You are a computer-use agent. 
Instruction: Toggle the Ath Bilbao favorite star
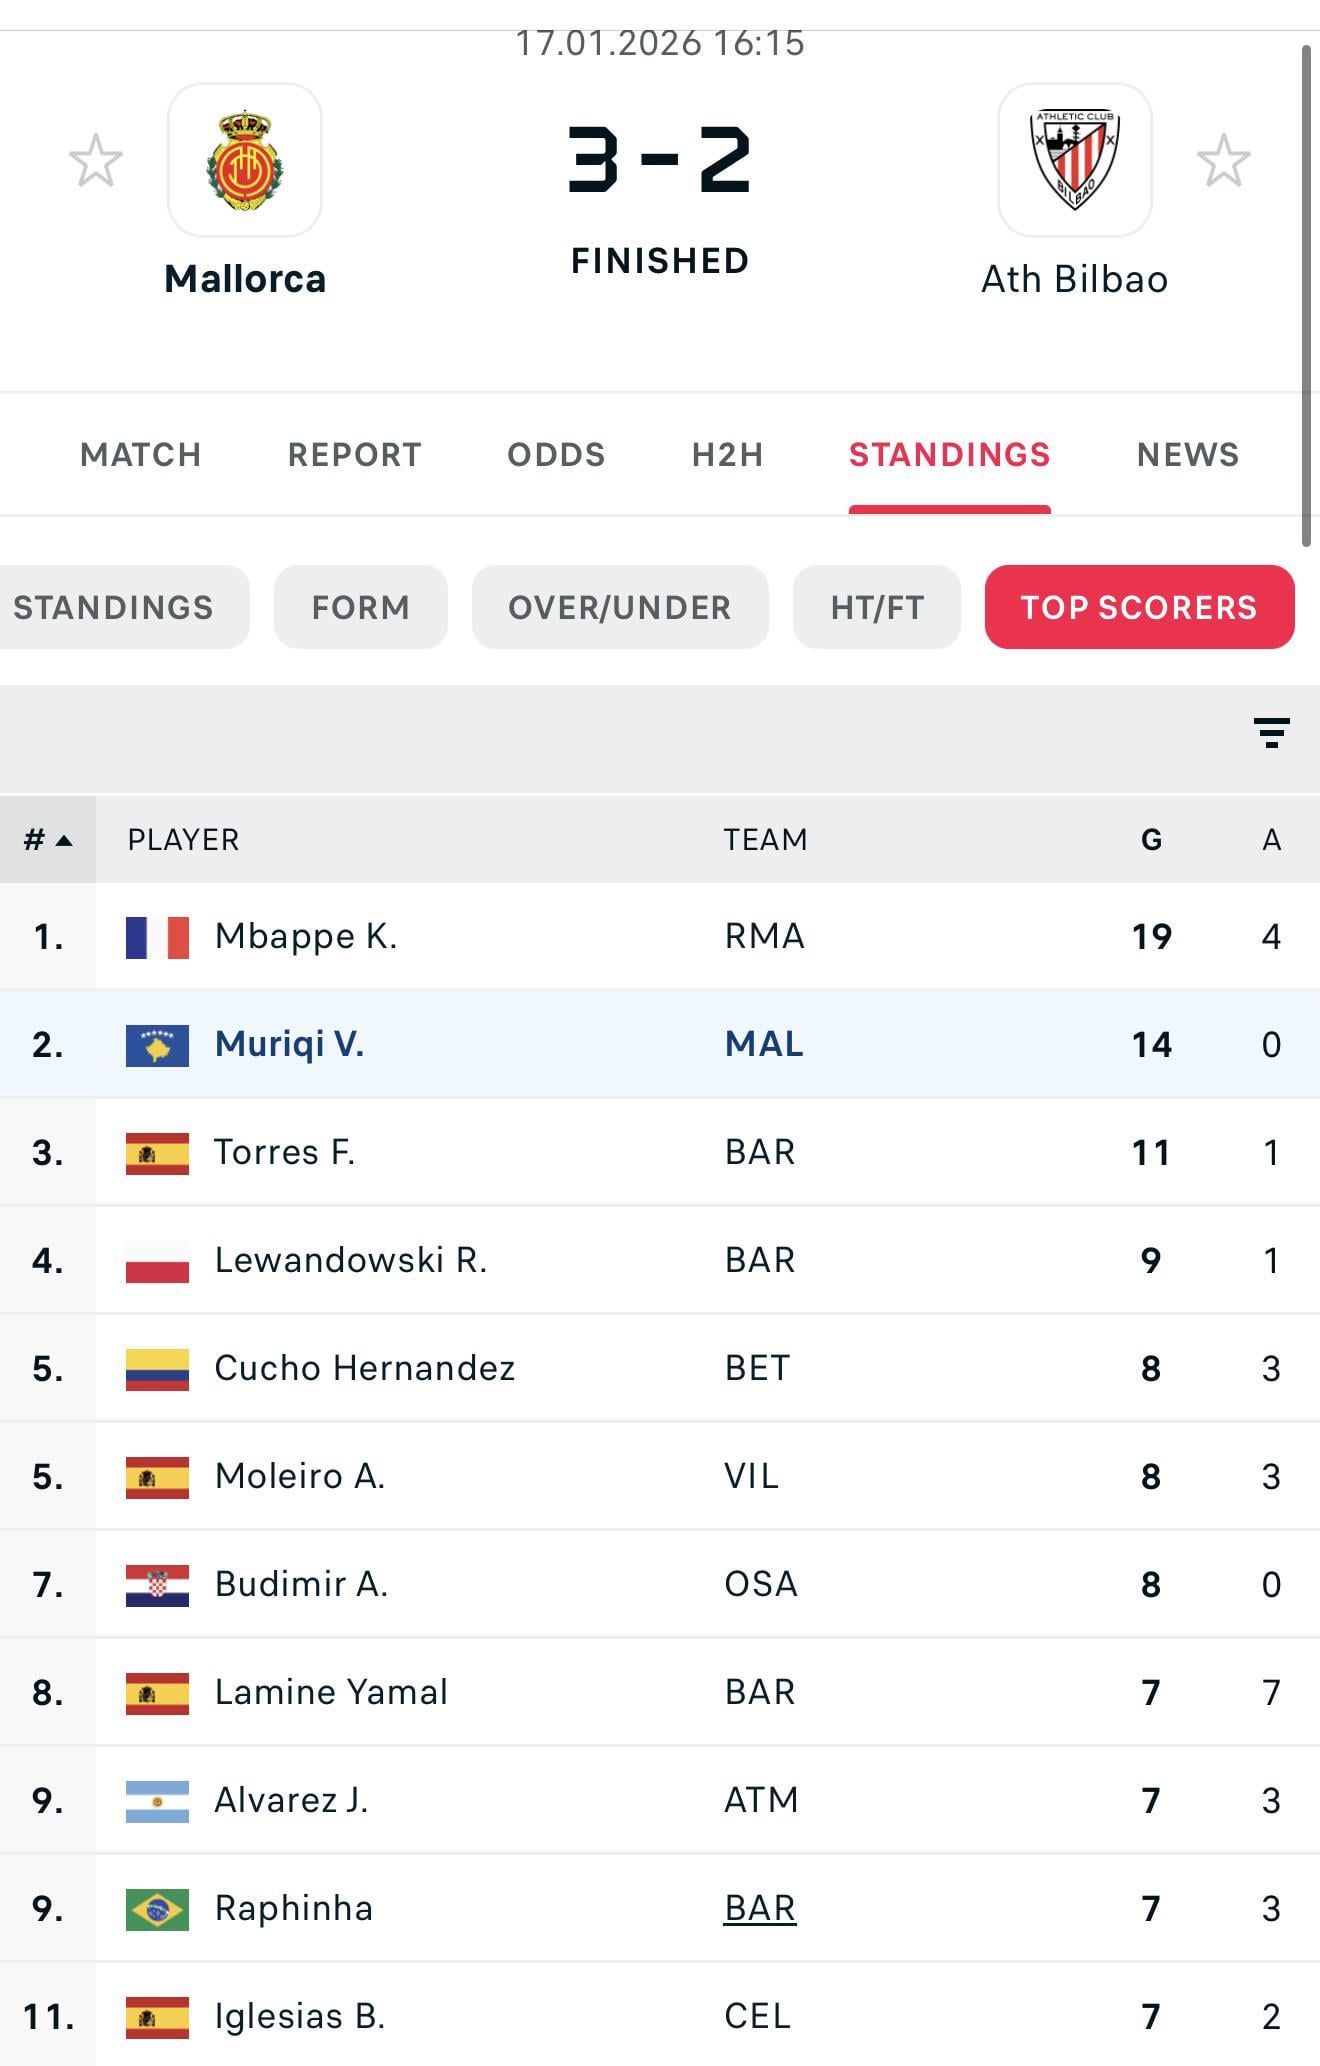point(1223,161)
